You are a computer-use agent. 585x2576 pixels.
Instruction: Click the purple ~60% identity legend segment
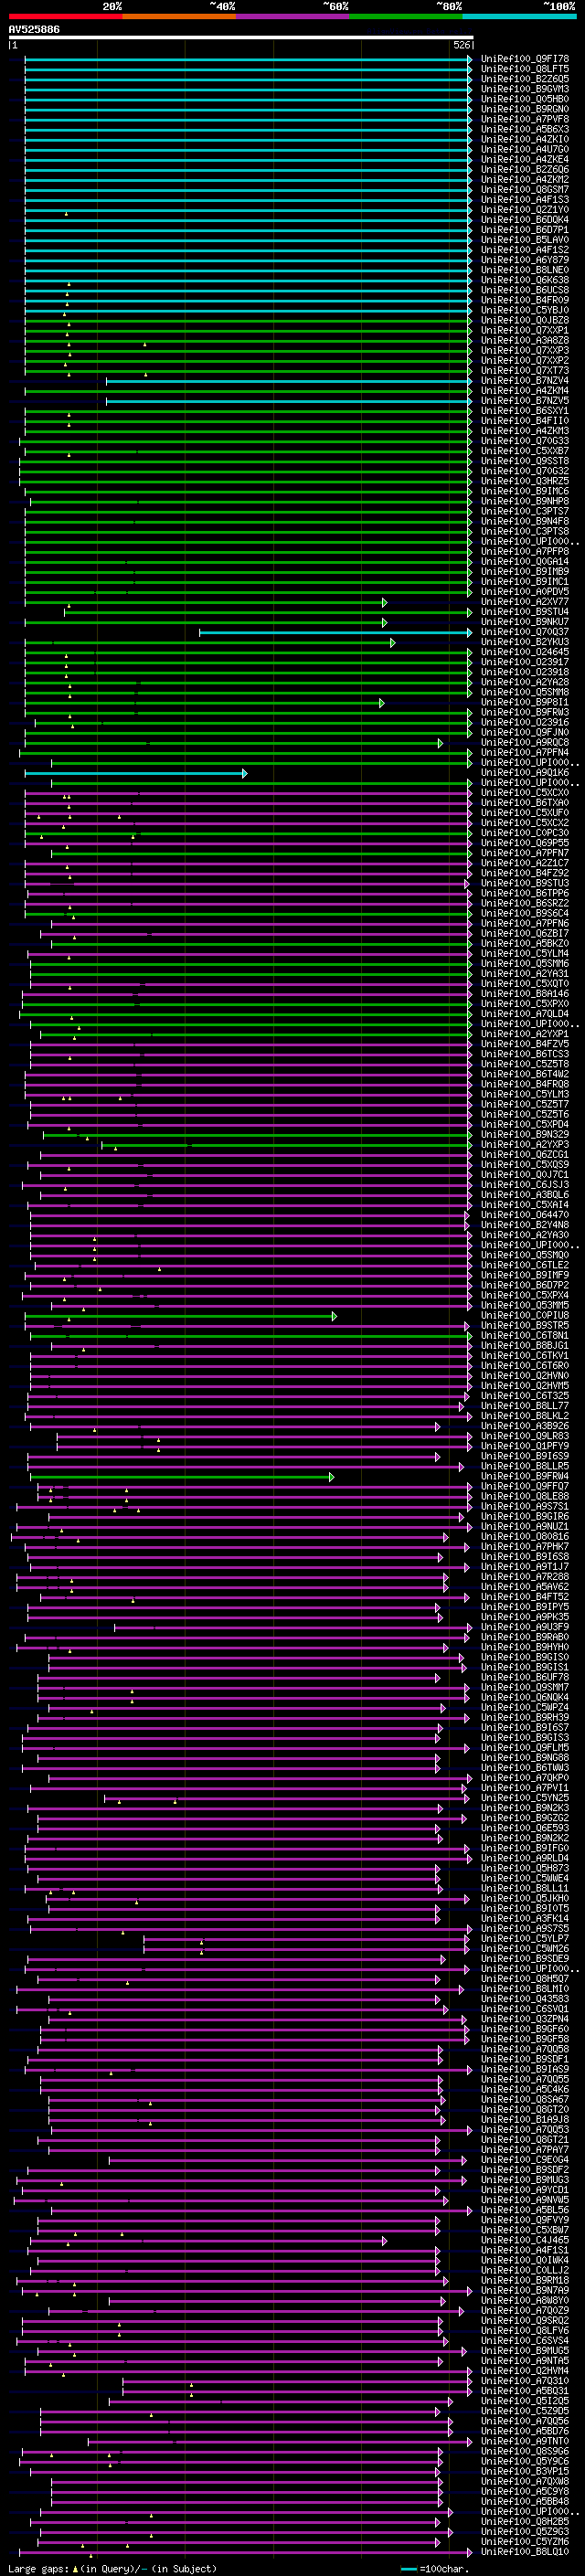click(x=292, y=16)
